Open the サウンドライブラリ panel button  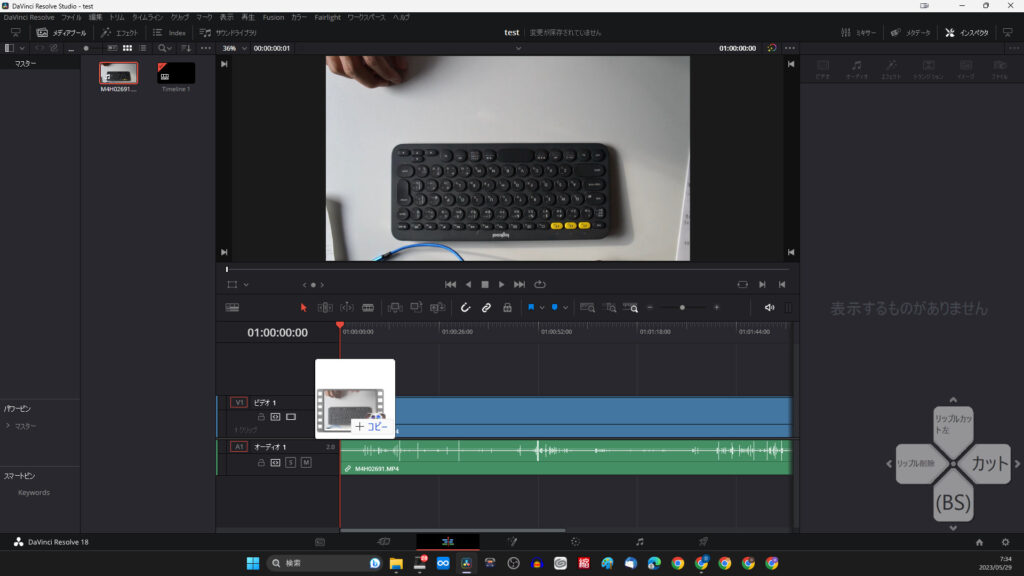(x=228, y=33)
